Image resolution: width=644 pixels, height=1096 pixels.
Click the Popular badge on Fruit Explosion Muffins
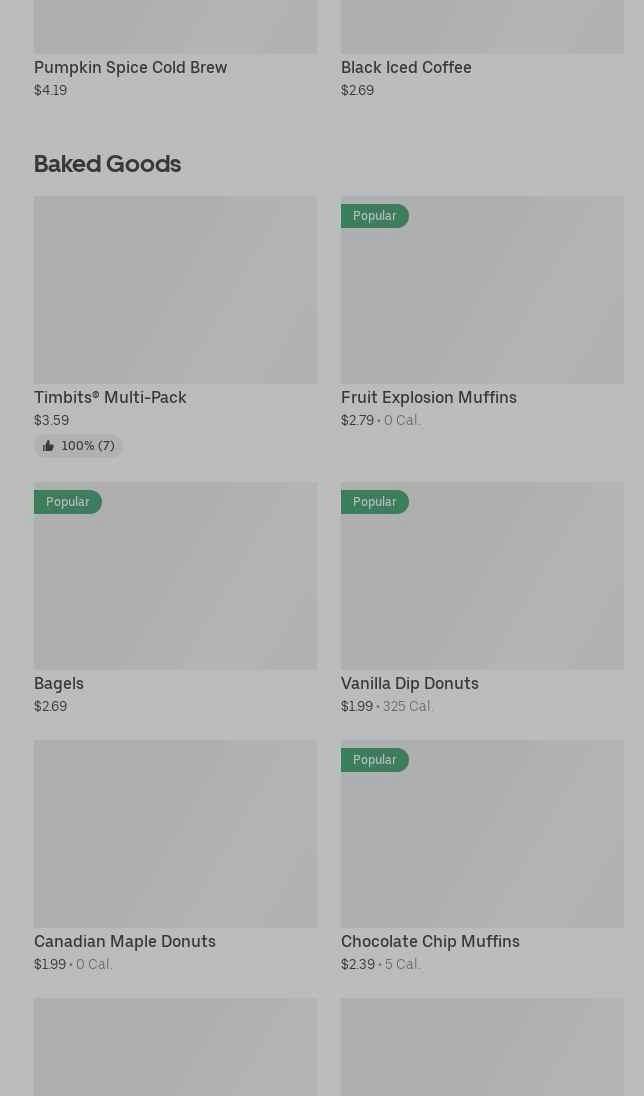pyautogui.click(x=375, y=216)
